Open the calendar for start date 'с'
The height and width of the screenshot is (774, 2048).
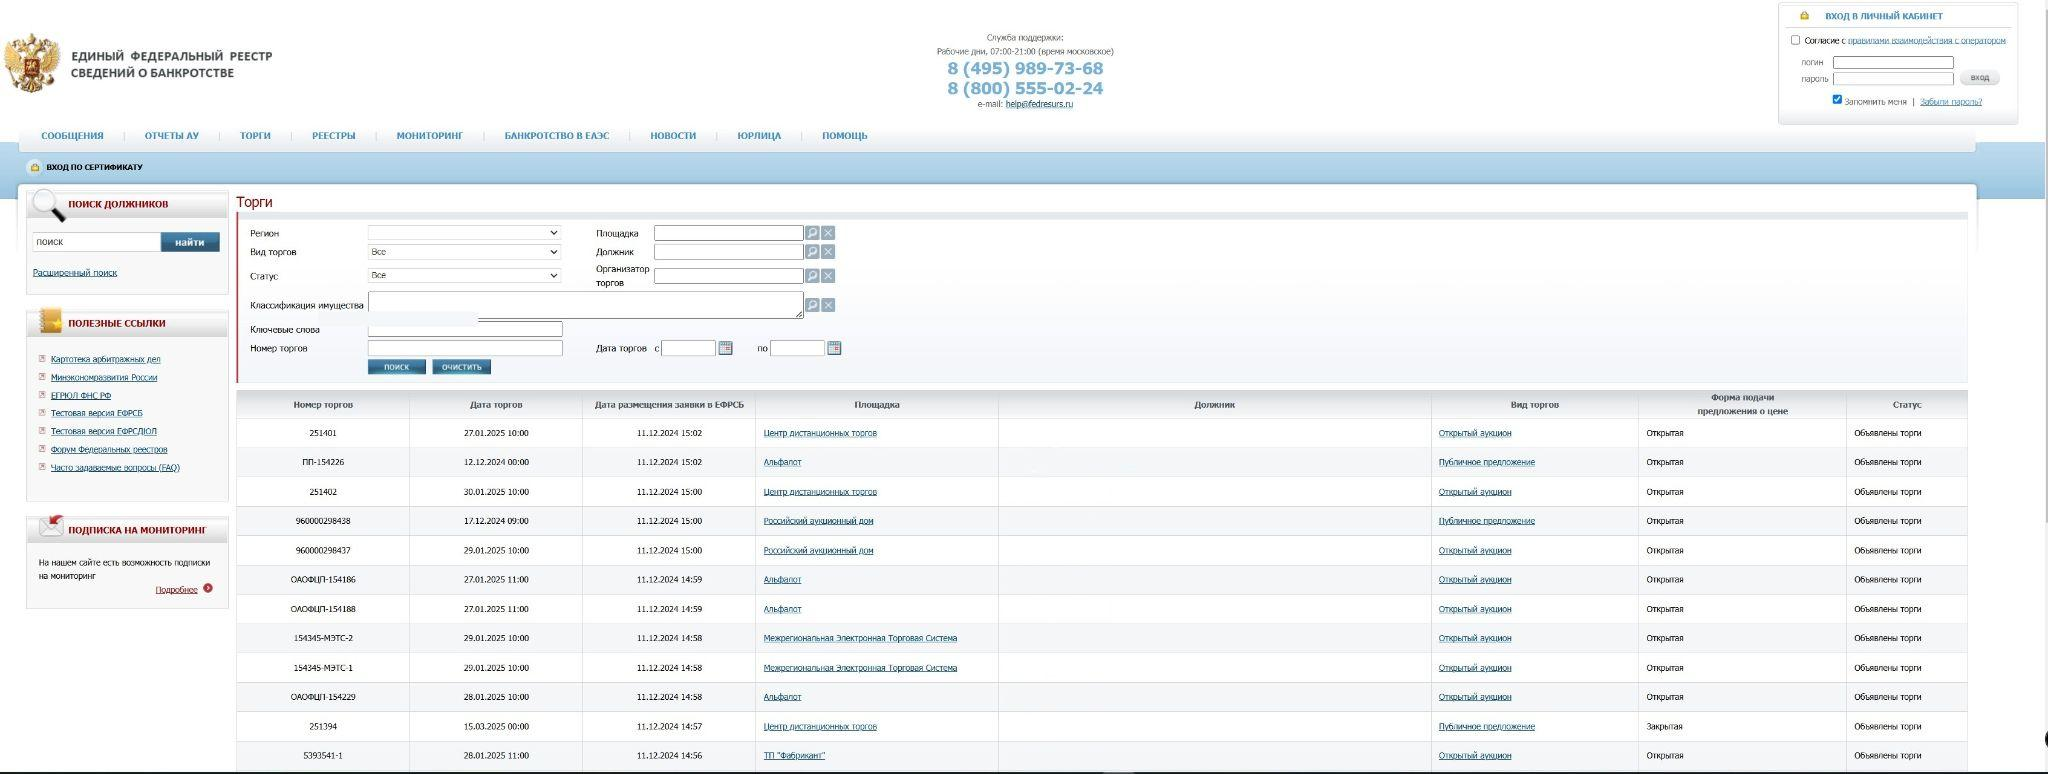click(x=726, y=348)
